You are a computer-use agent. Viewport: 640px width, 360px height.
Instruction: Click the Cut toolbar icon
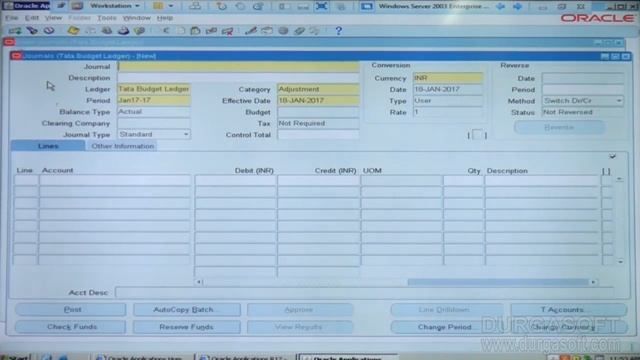166,31
